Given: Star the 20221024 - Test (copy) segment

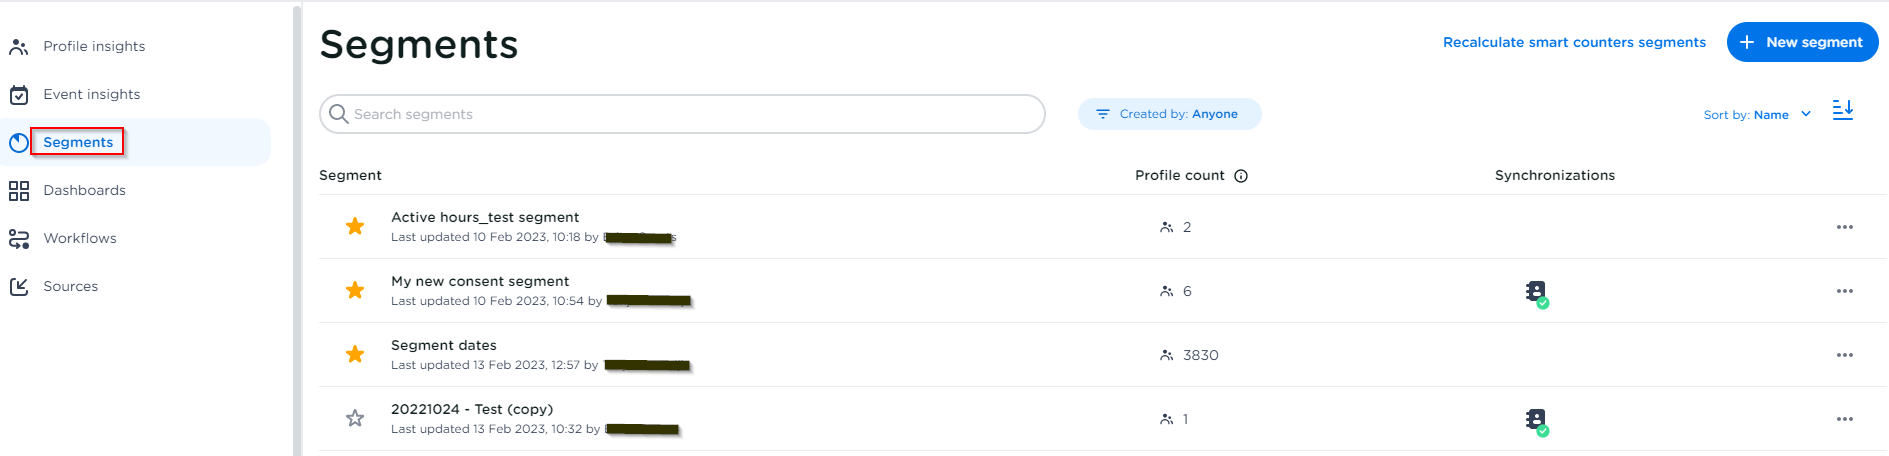Looking at the screenshot, I should tap(355, 419).
